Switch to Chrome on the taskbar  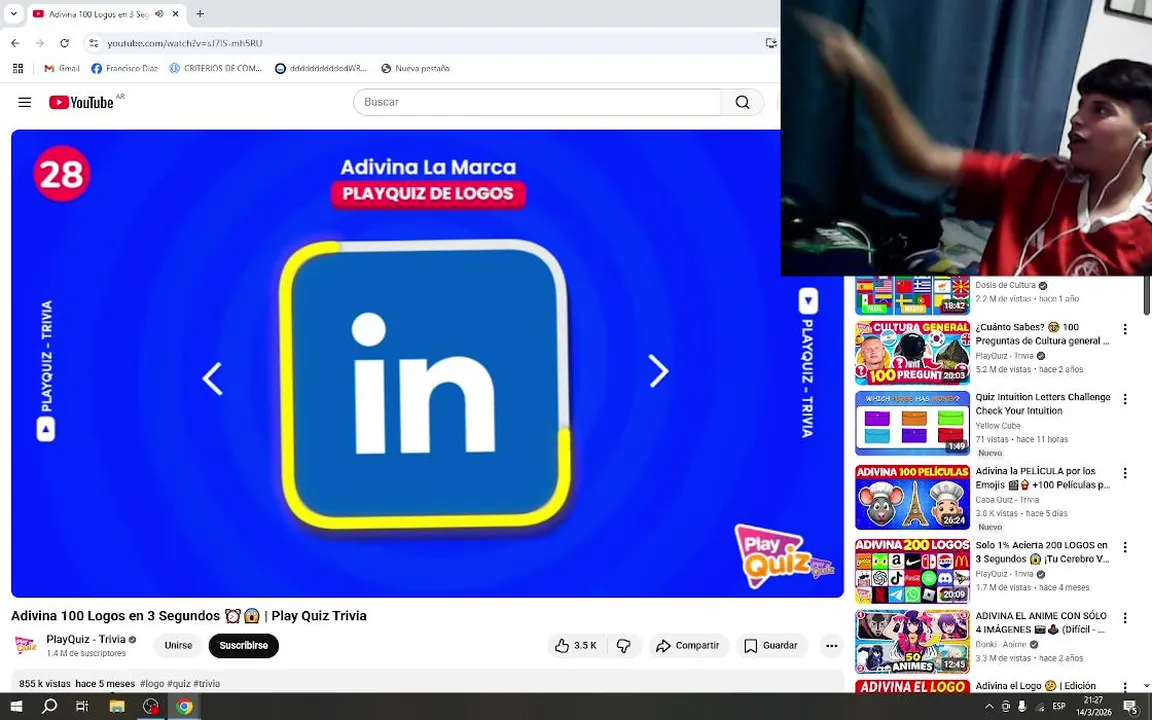click(184, 706)
